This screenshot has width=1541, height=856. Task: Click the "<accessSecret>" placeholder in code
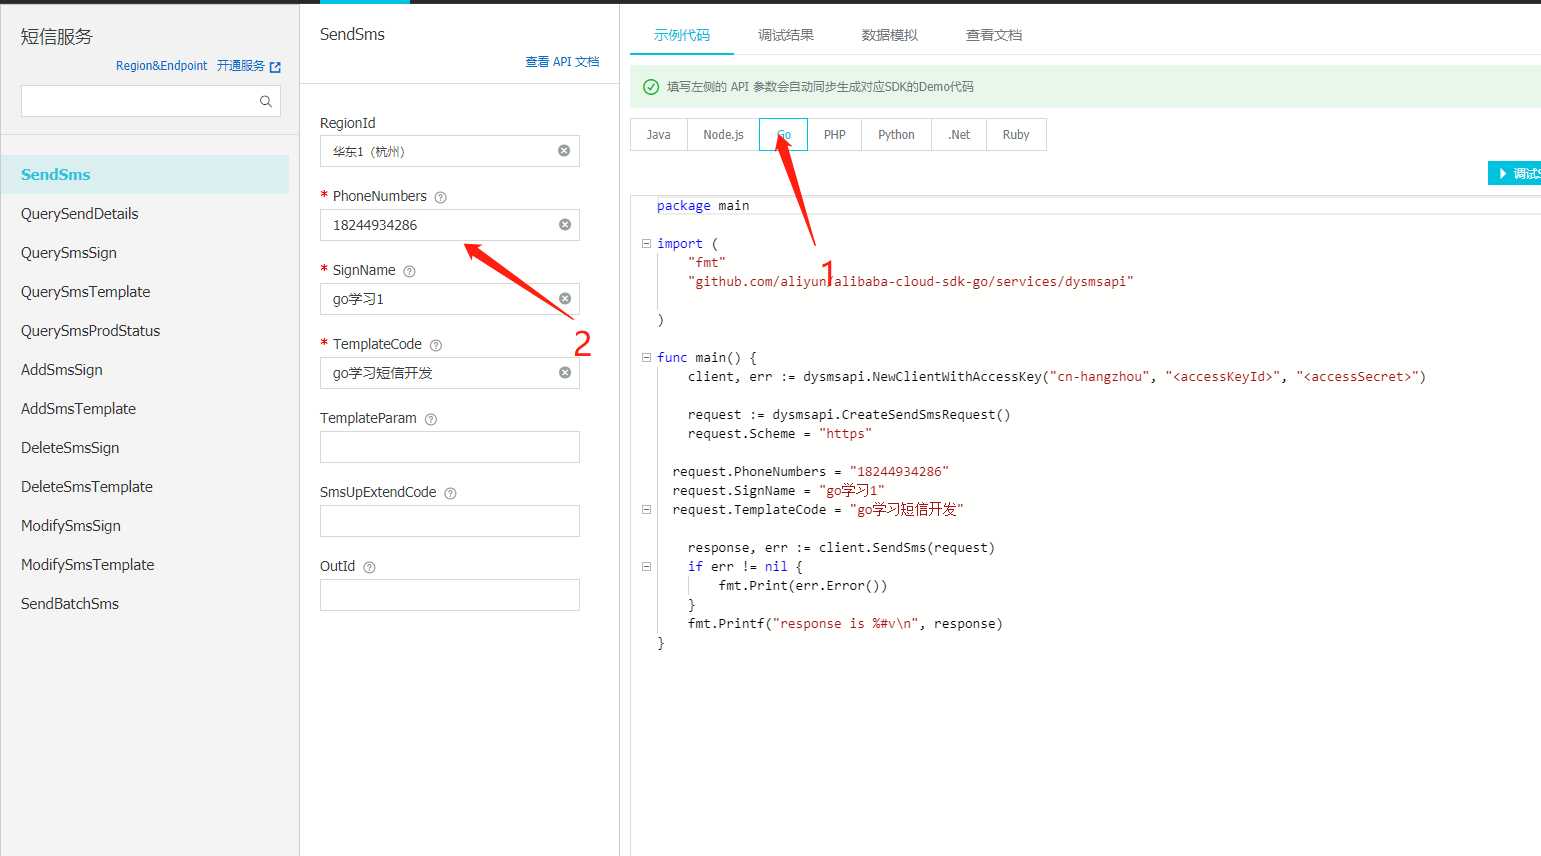click(x=1357, y=377)
